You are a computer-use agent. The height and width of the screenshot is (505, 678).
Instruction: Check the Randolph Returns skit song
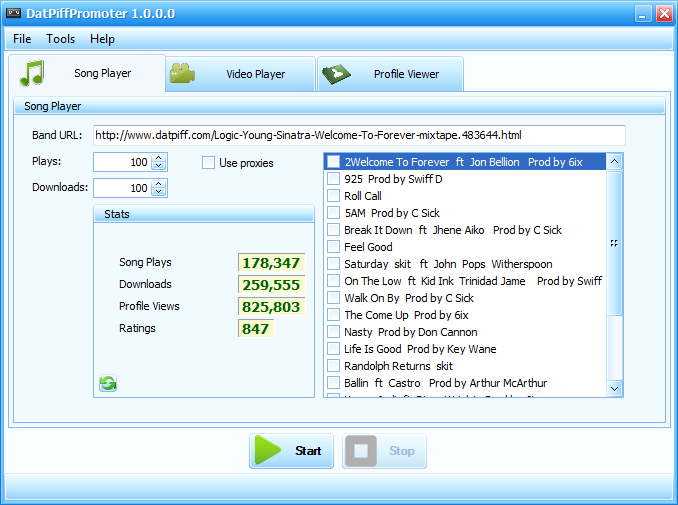coord(333,366)
